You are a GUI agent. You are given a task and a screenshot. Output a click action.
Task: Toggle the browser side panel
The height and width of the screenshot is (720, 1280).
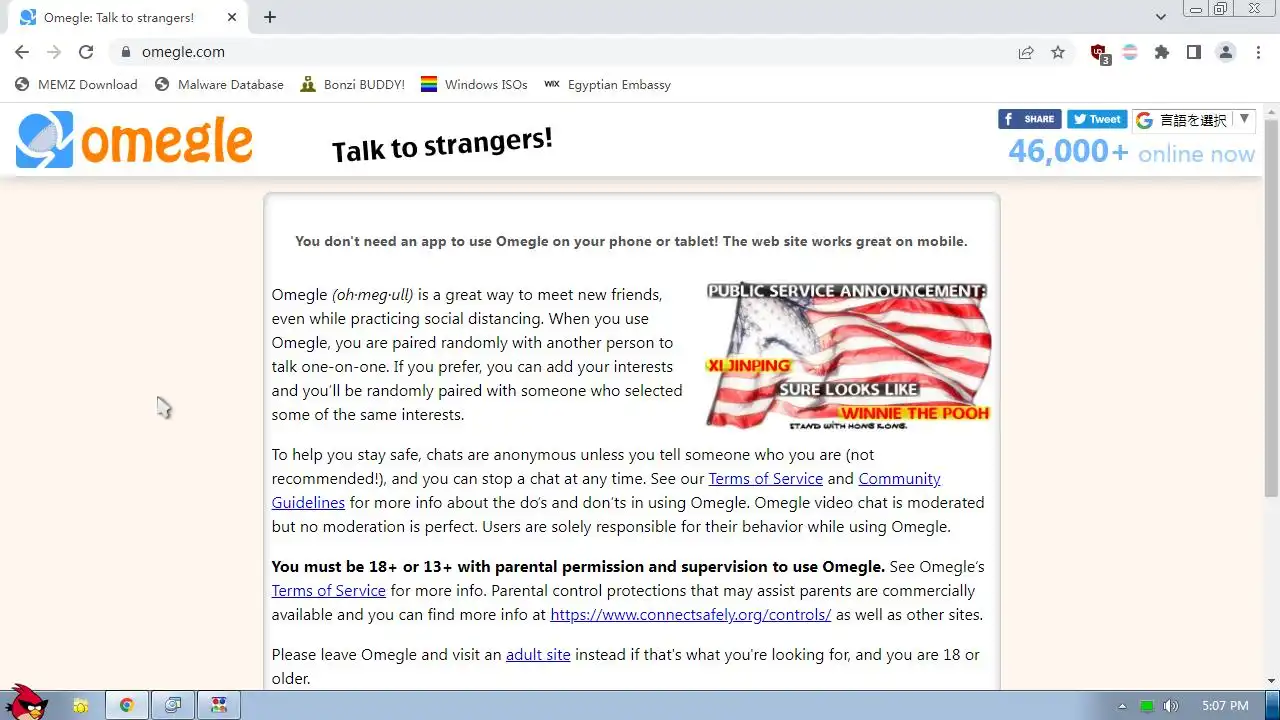click(x=1194, y=52)
